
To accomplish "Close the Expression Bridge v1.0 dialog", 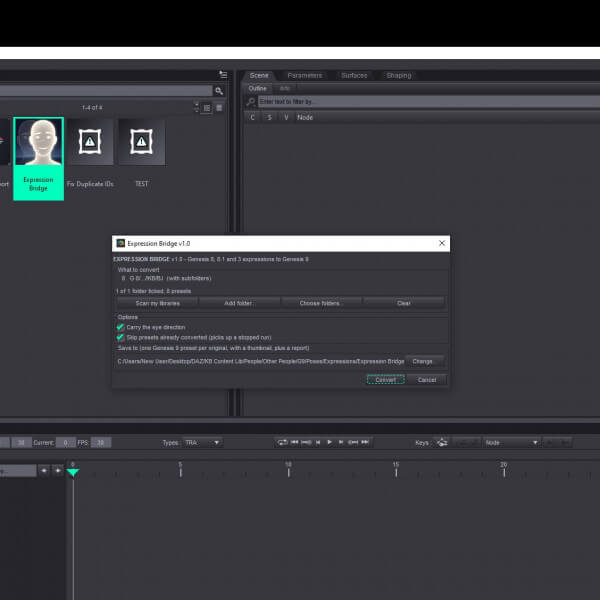I will 442,243.
